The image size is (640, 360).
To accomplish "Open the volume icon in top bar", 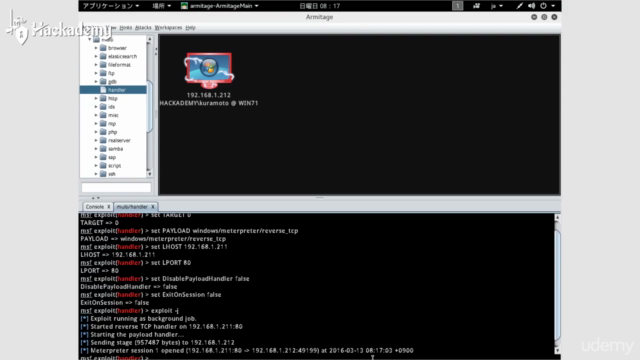I will pyautogui.click(x=531, y=6).
